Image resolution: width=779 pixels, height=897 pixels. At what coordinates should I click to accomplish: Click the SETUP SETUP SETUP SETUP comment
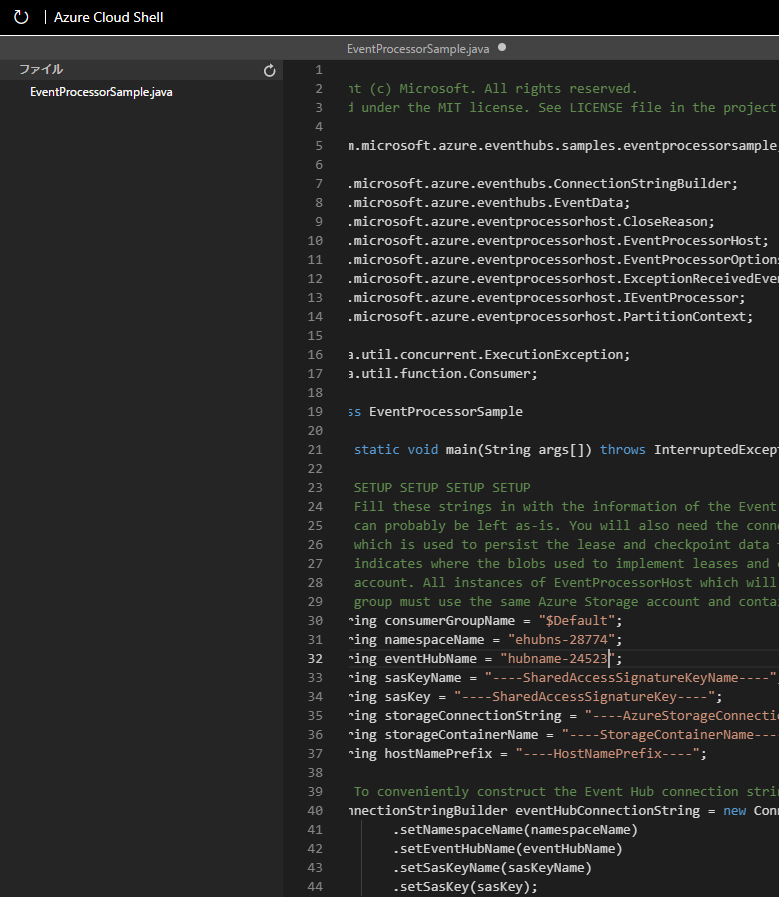tap(442, 487)
